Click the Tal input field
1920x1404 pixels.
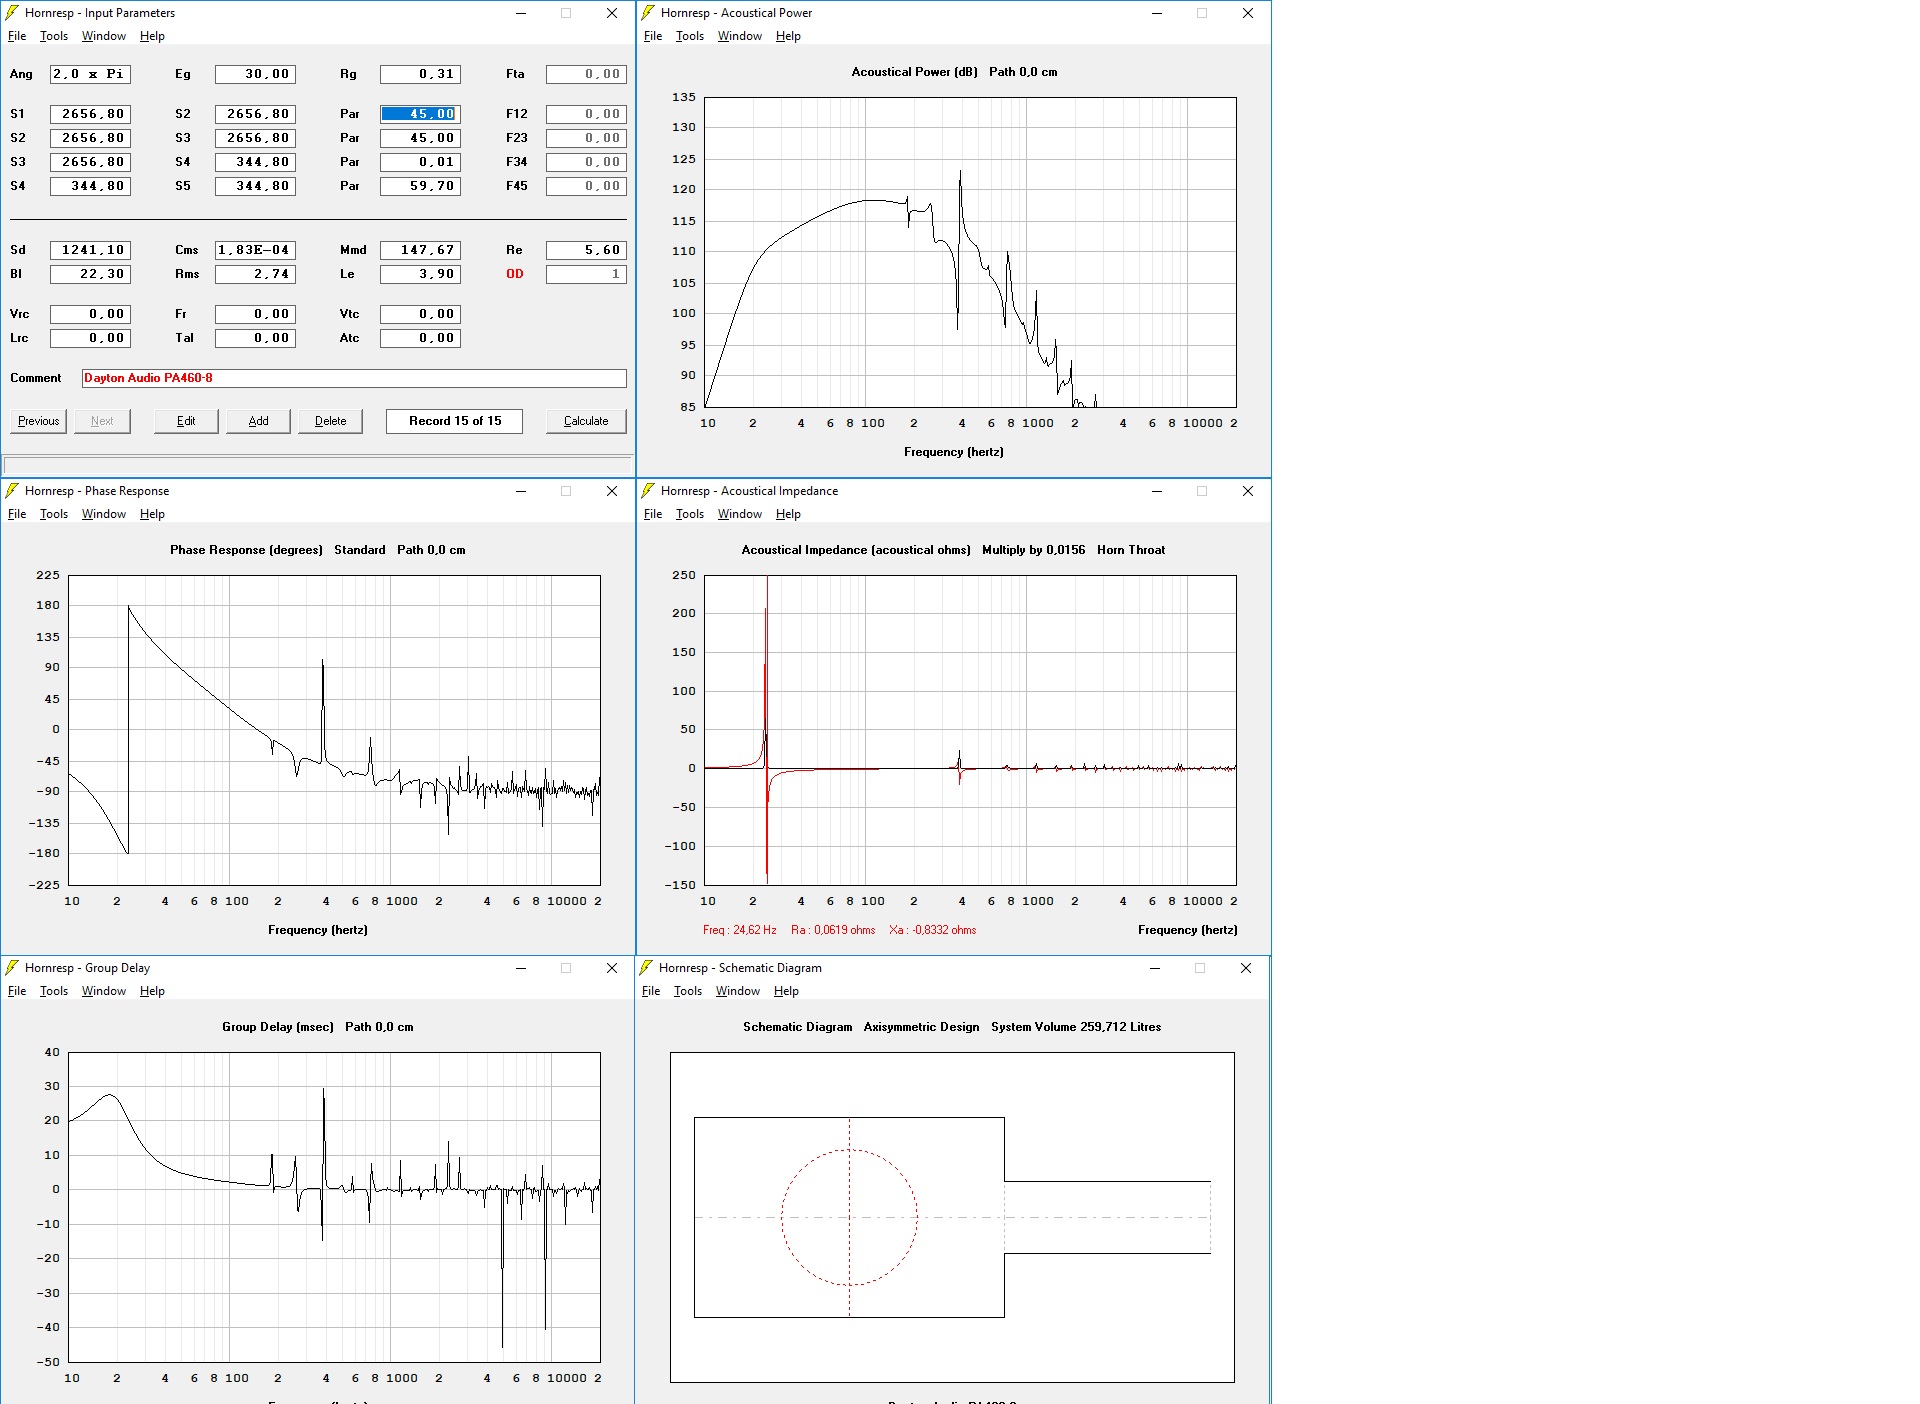[255, 338]
